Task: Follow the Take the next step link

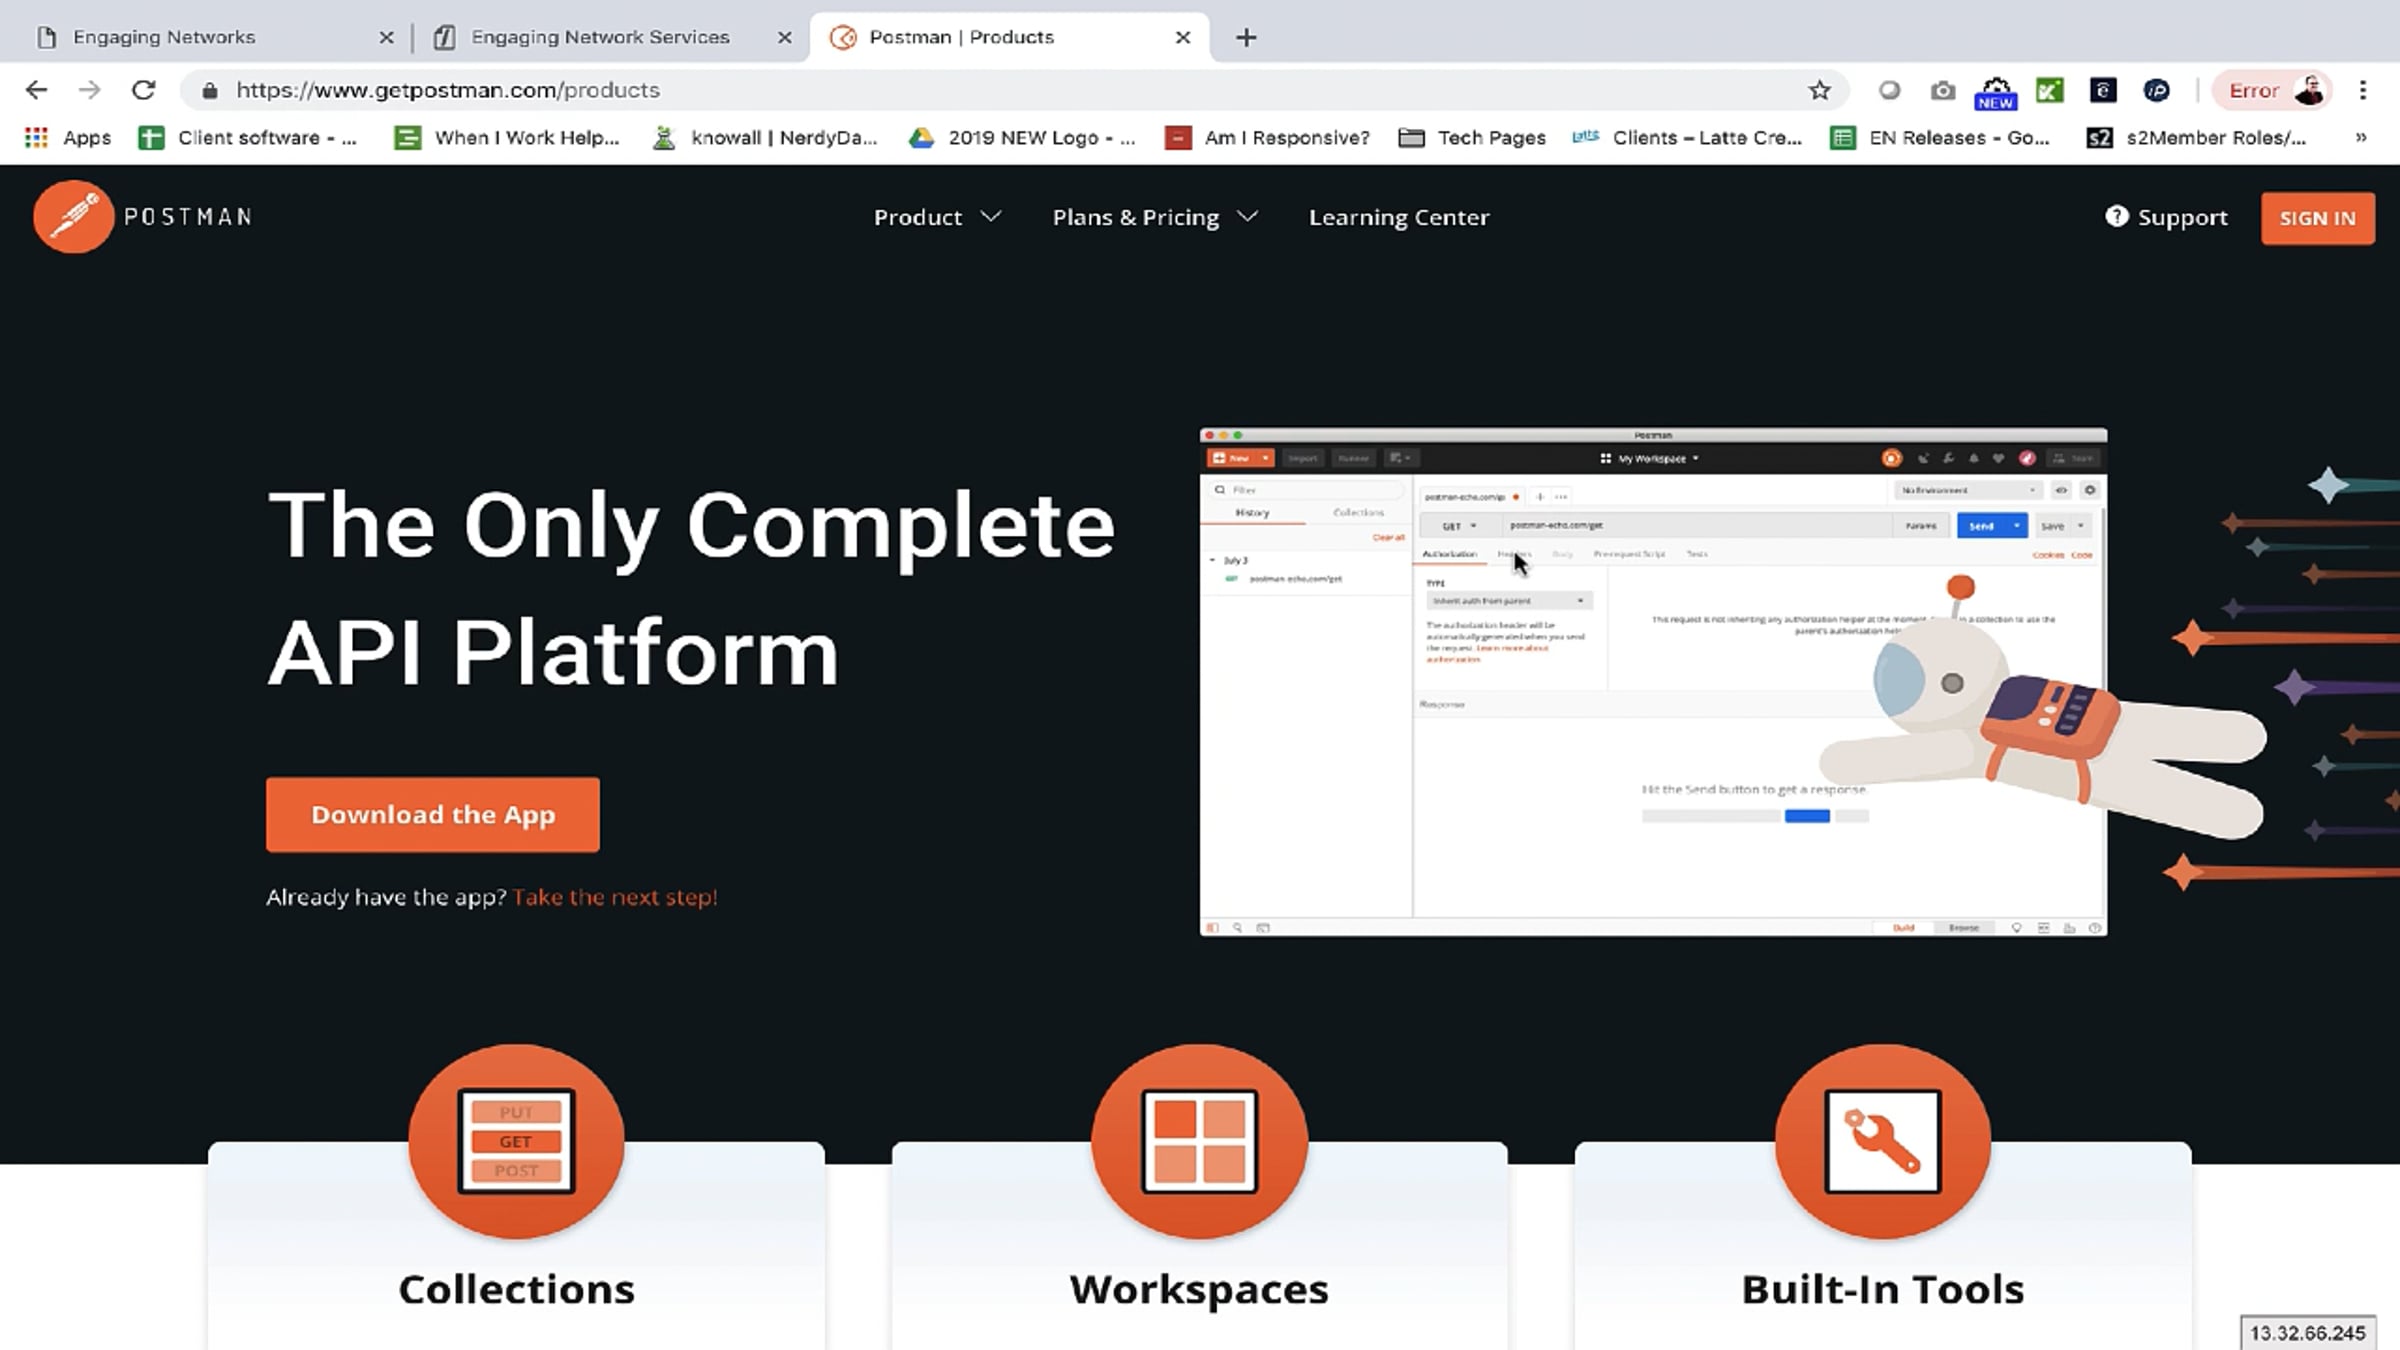Action: click(614, 897)
